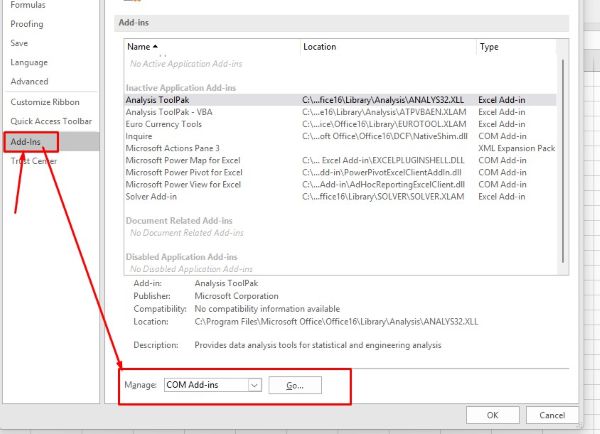
Task: Click the Go... button
Action: (x=295, y=385)
